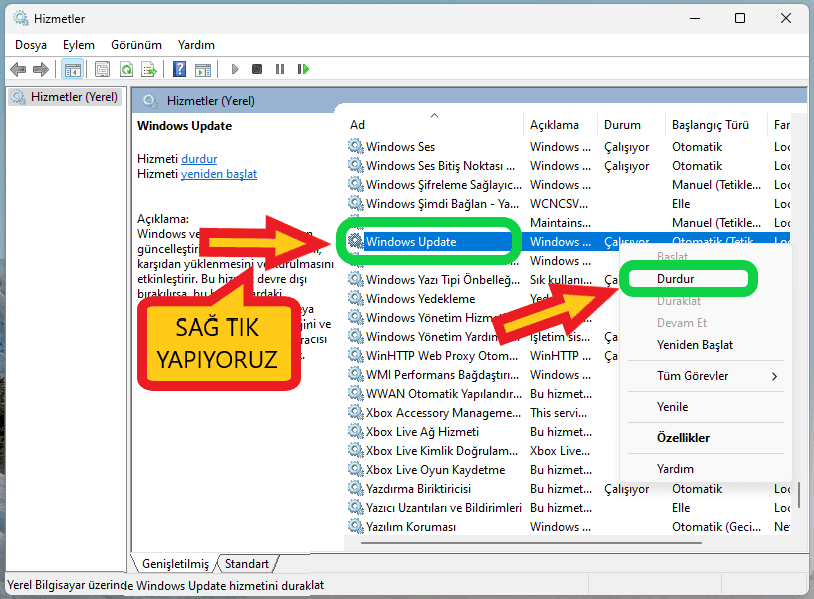Image resolution: width=814 pixels, height=599 pixels.
Task: Select WWAN Otomatik Yapılandırma service row
Action: (483, 393)
